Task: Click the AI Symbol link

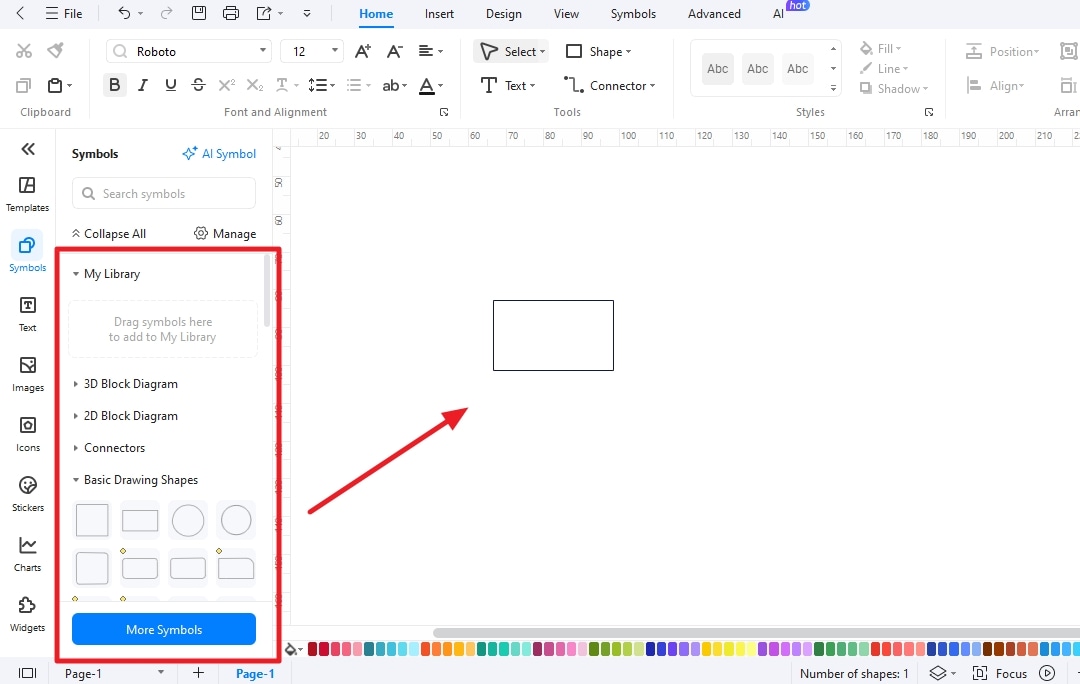Action: click(219, 154)
